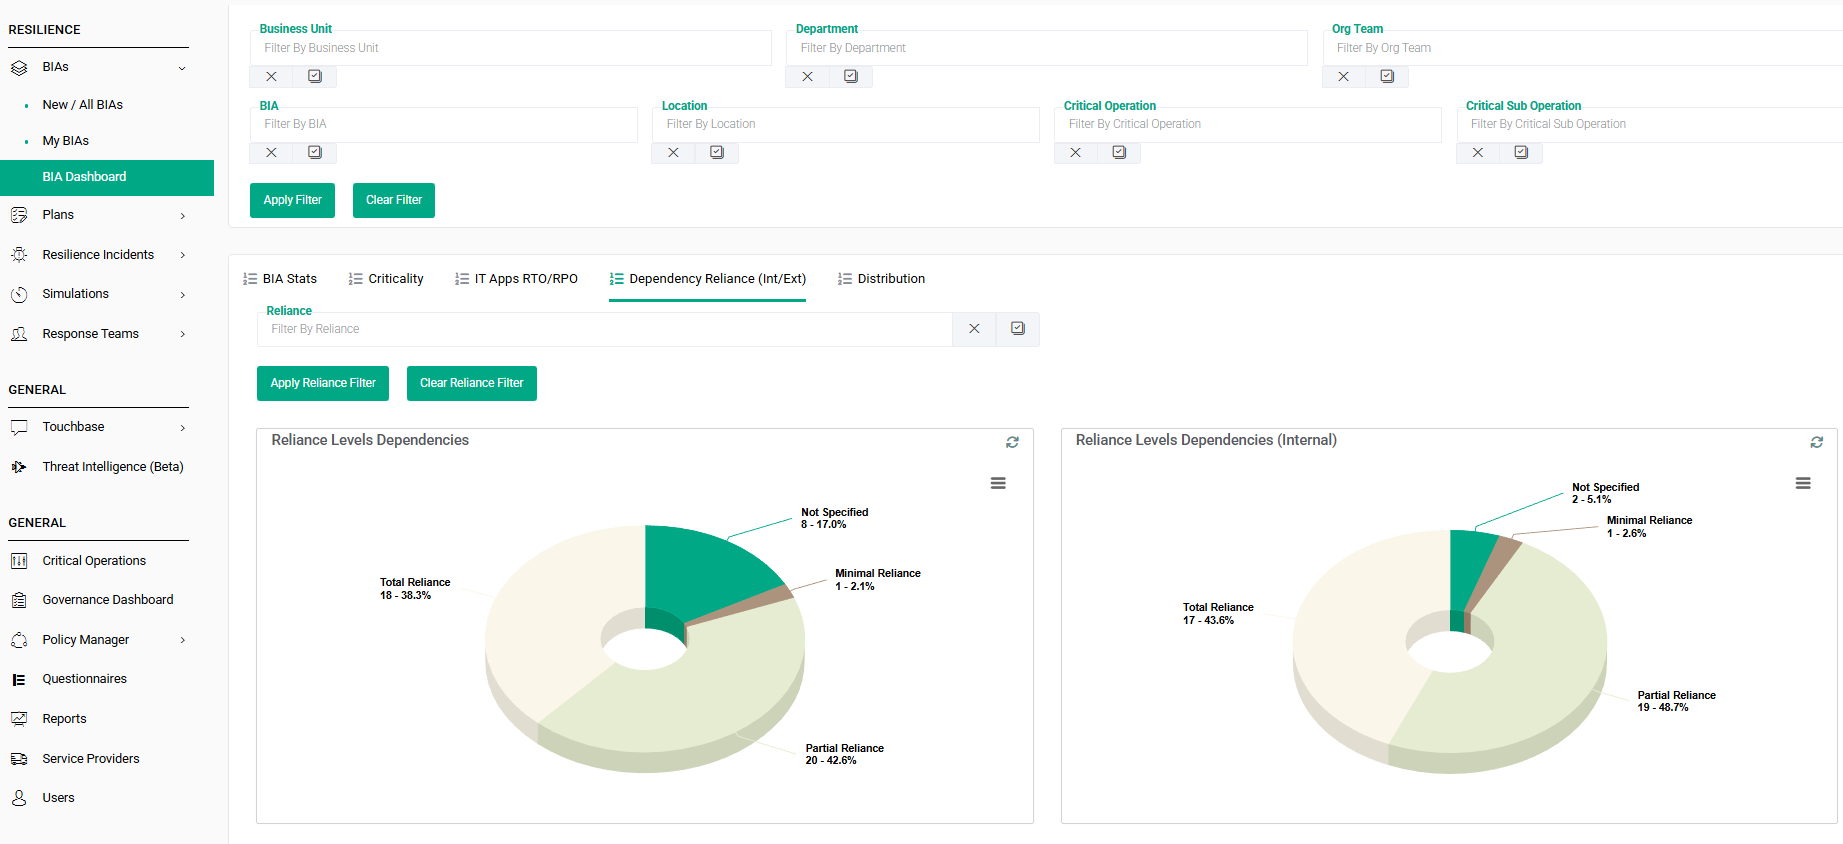Click the Response Teams icon
This screenshot has width=1843, height=844.
pos(19,334)
